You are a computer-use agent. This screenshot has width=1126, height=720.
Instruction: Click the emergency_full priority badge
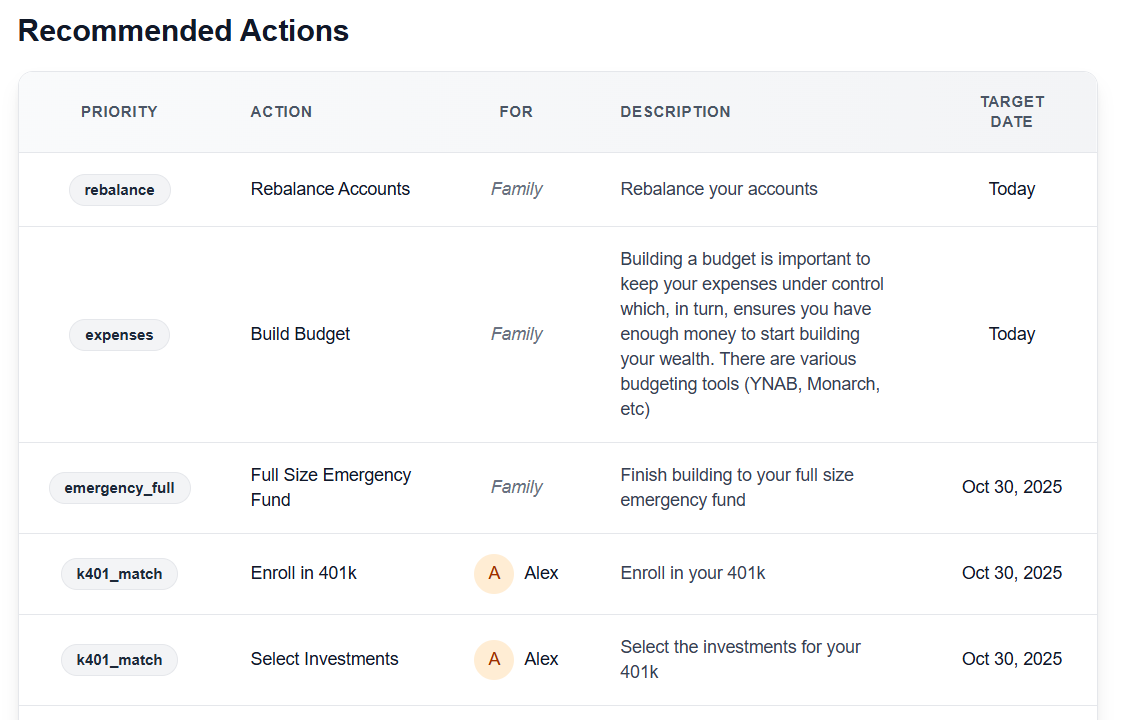tap(119, 488)
